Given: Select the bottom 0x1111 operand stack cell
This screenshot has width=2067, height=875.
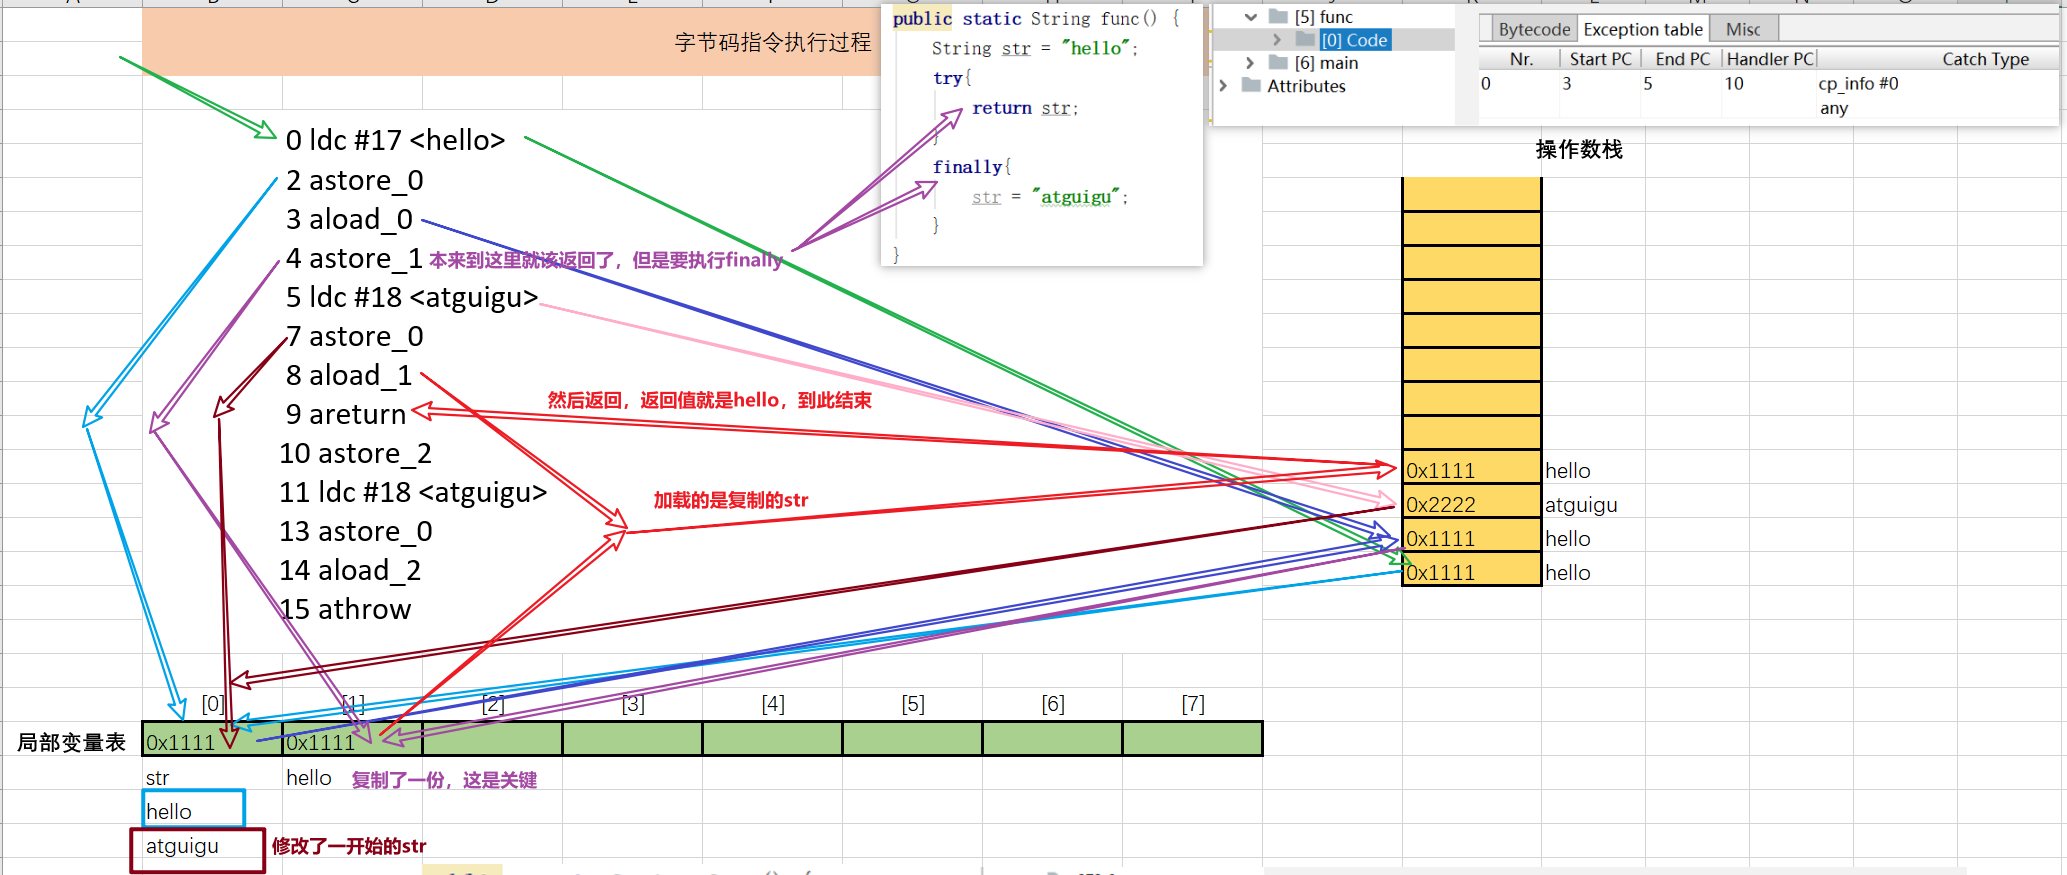Looking at the screenshot, I should point(1471,572).
